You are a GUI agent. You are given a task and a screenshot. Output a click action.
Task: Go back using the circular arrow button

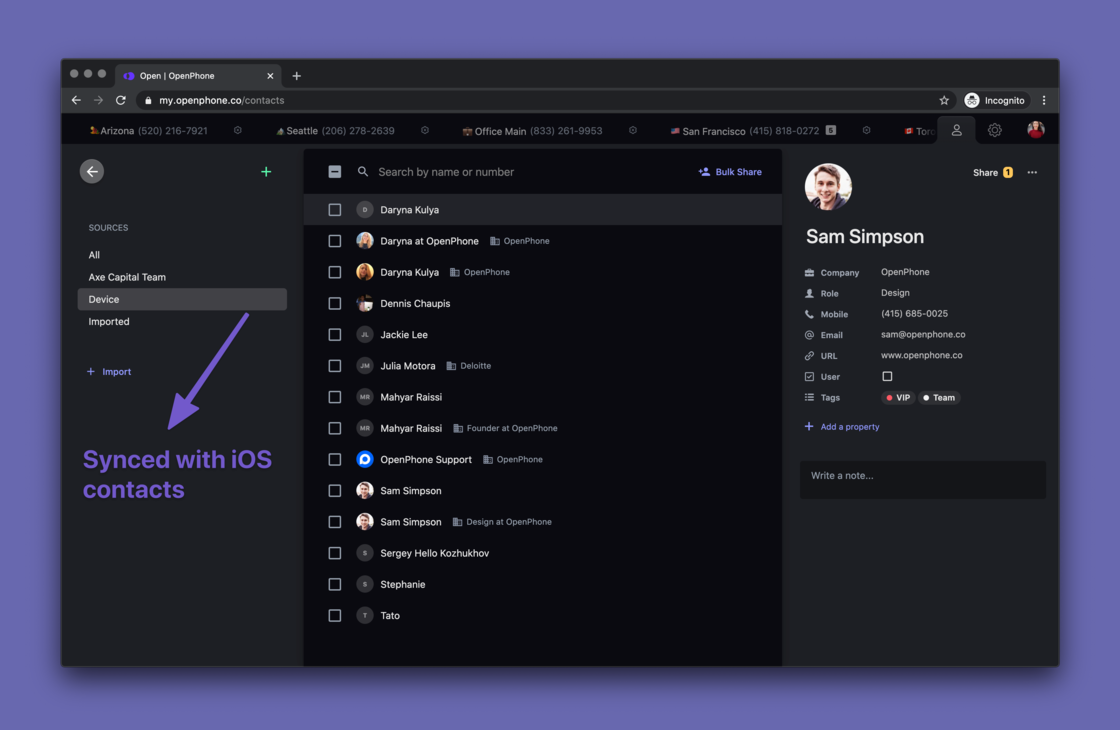(x=91, y=171)
